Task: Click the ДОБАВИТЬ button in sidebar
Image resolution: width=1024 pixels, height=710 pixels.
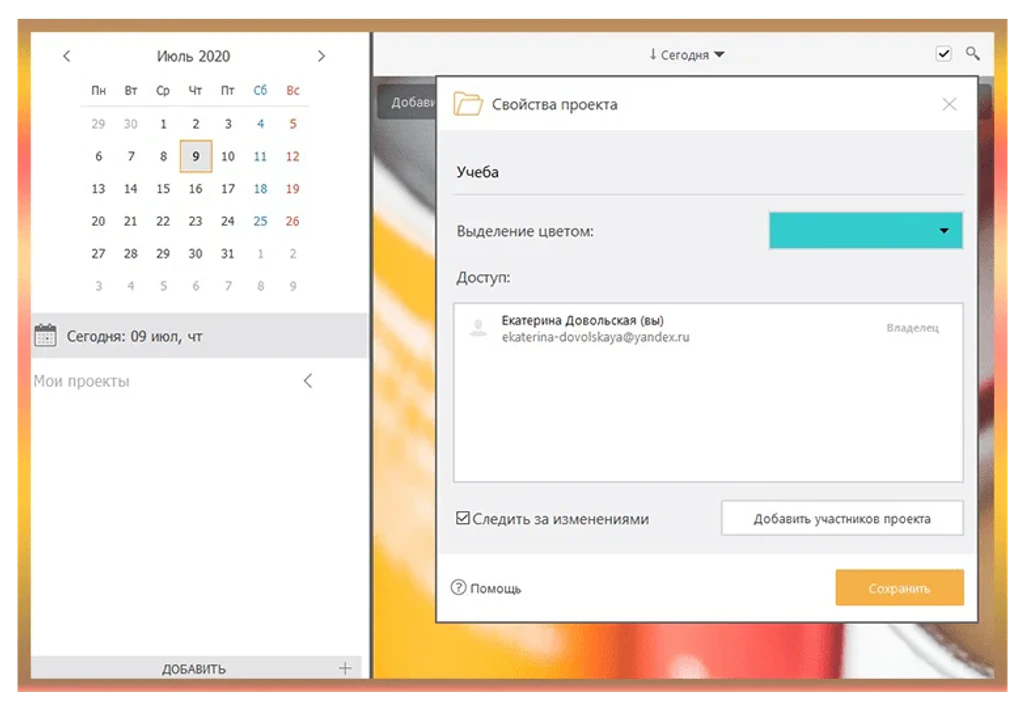Action: coord(195,668)
